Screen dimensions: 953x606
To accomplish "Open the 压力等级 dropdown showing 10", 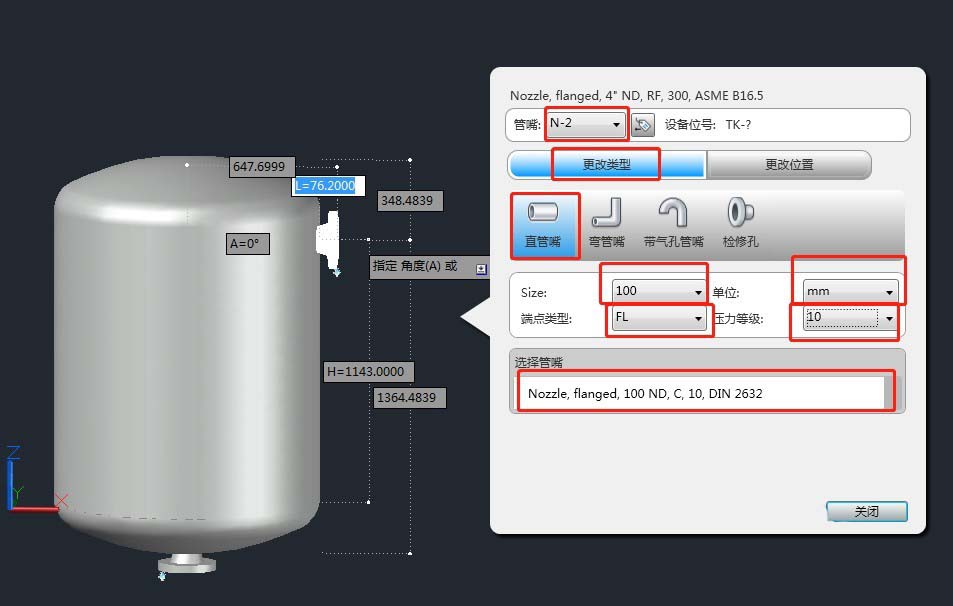I will [x=850, y=317].
